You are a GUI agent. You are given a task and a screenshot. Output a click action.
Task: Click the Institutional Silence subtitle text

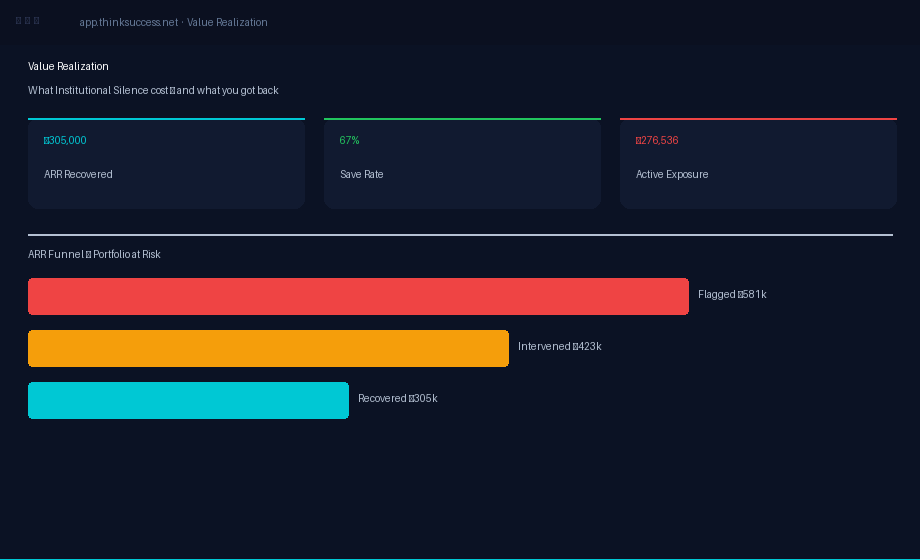153,90
